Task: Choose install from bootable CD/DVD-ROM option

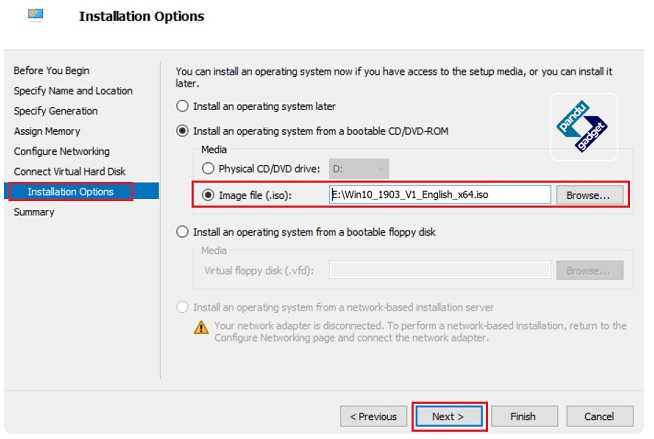Action: [182, 131]
